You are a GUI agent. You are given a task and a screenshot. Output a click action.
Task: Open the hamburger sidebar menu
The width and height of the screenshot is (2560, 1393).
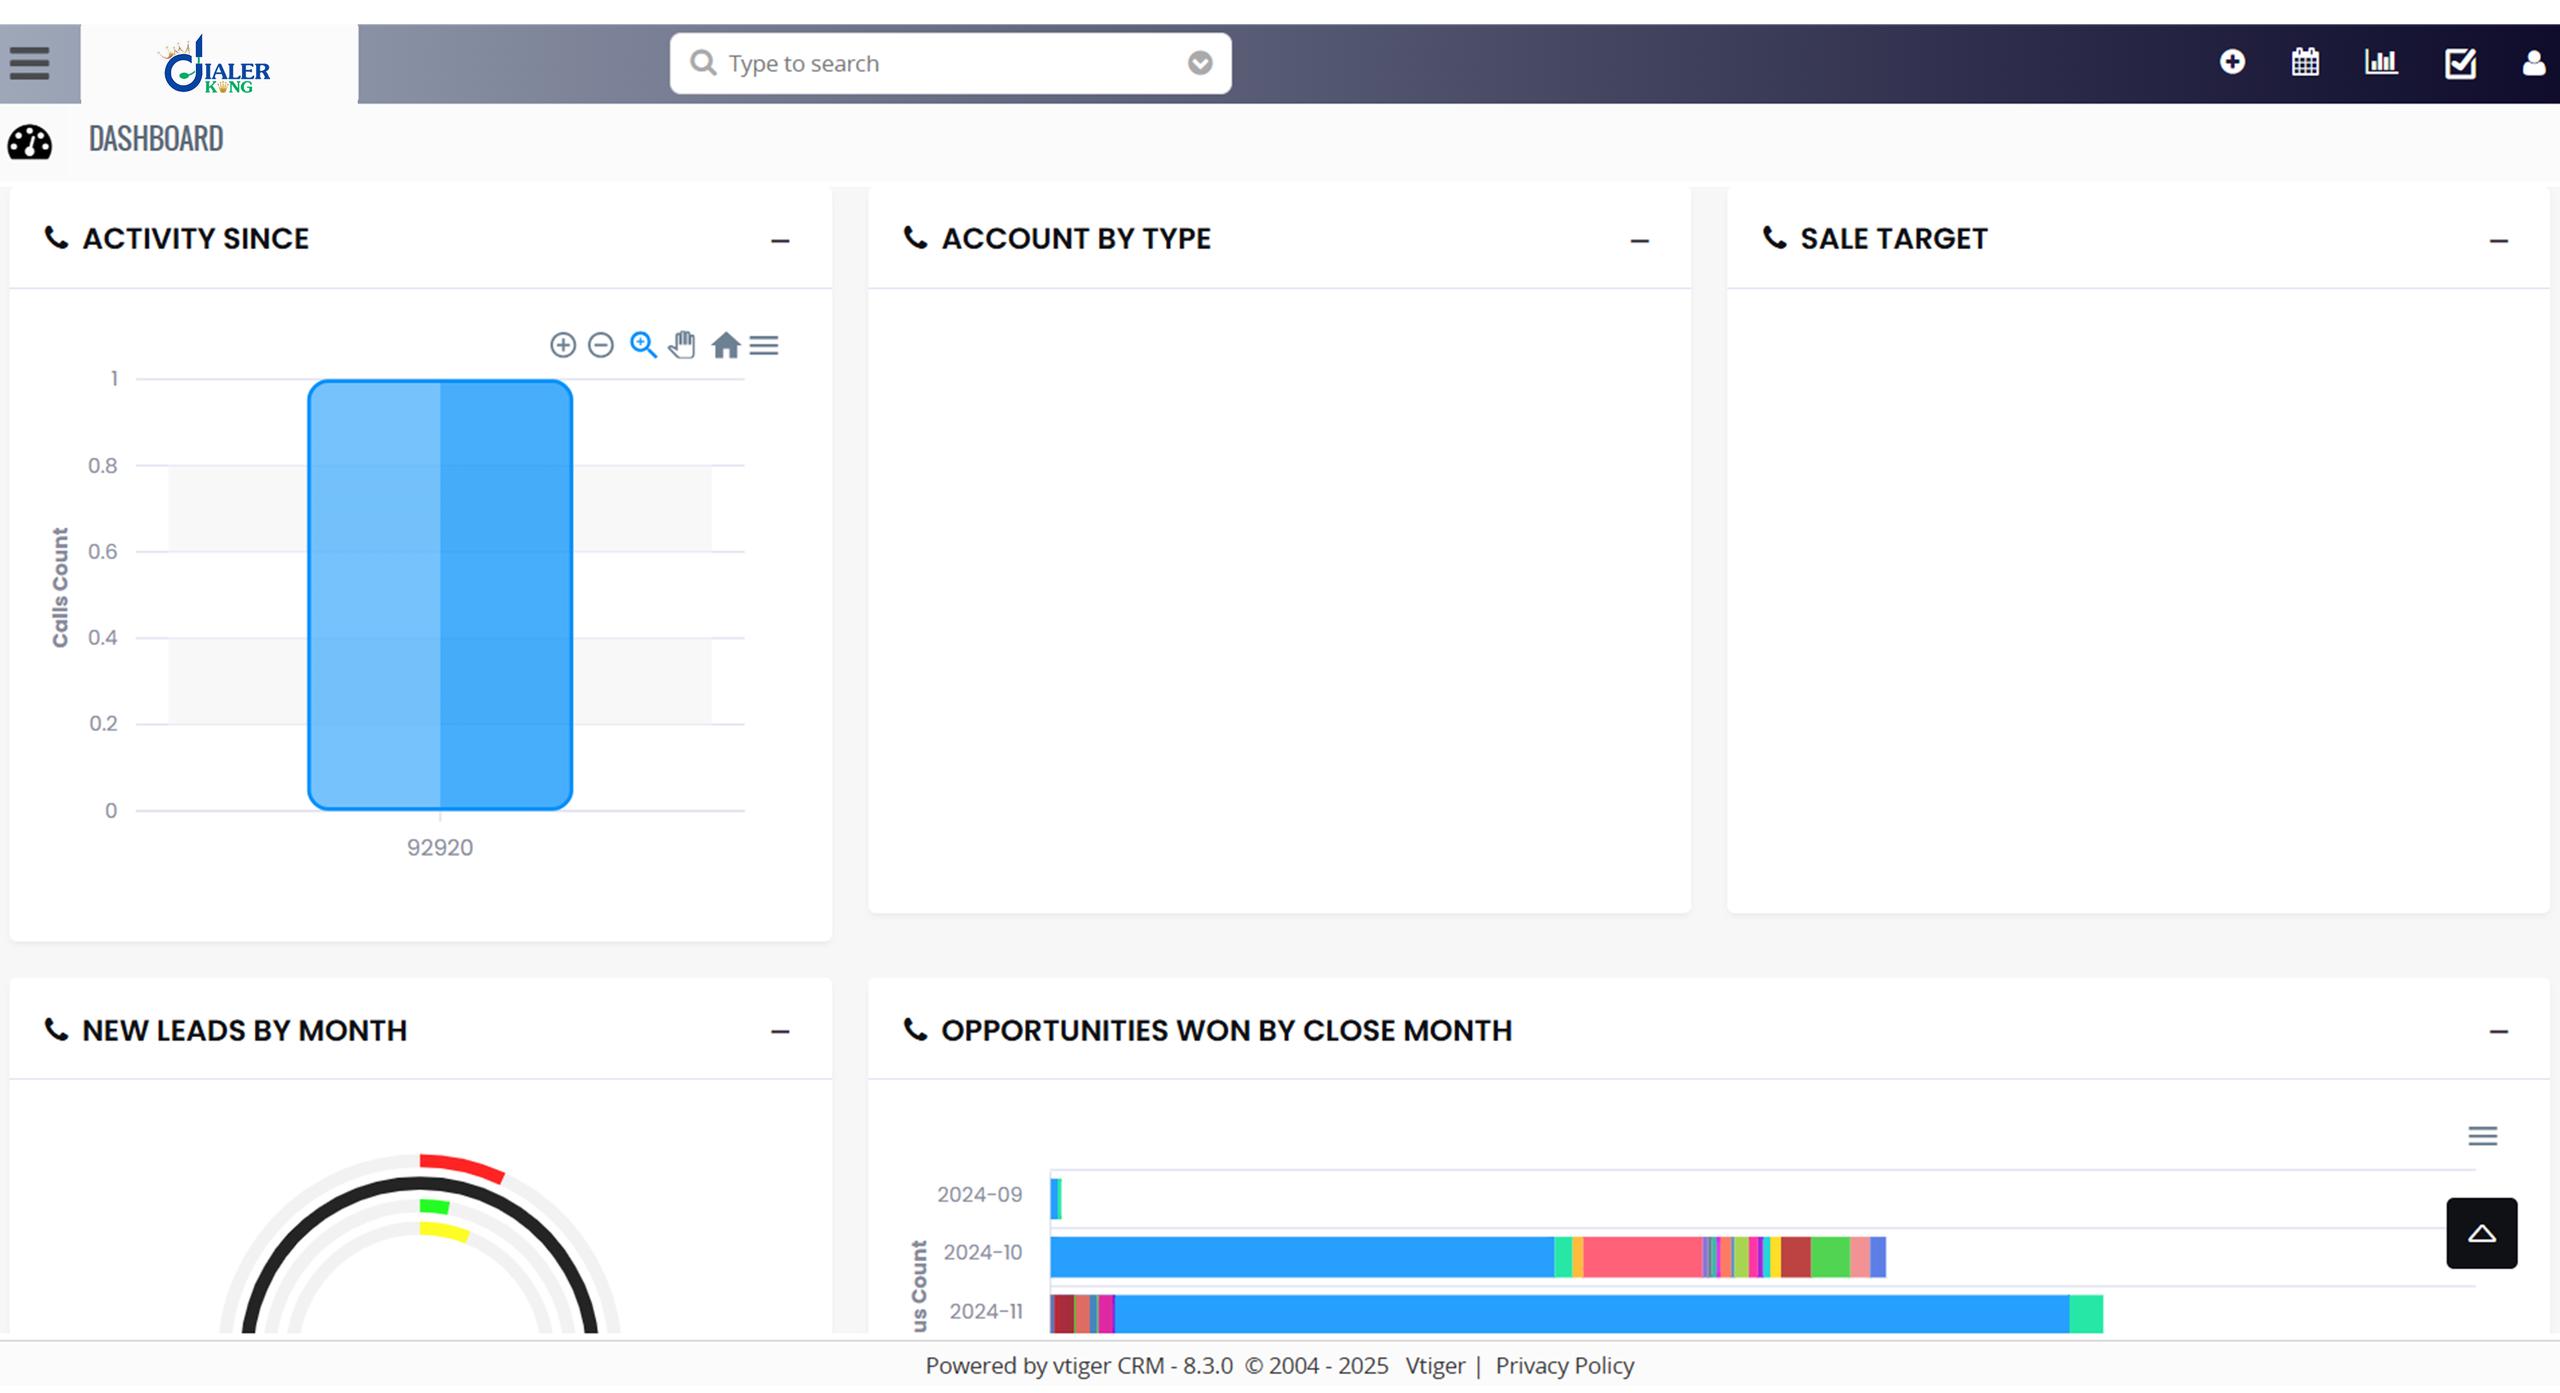pyautogui.click(x=30, y=63)
